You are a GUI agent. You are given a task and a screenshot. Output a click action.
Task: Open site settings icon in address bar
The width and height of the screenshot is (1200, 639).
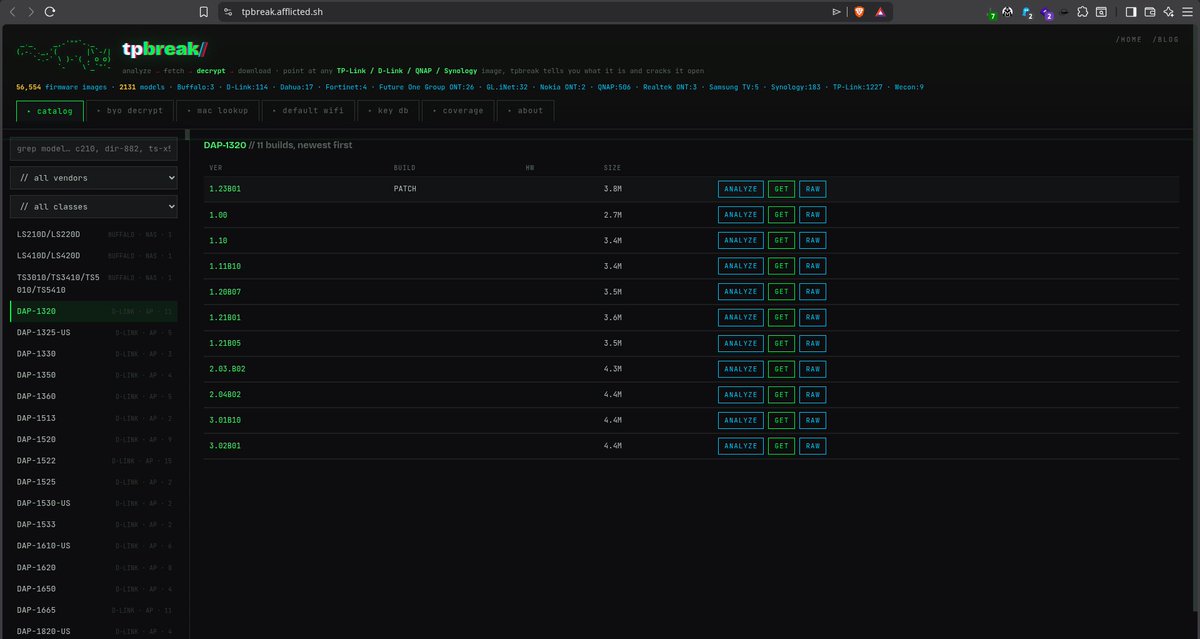[228, 12]
